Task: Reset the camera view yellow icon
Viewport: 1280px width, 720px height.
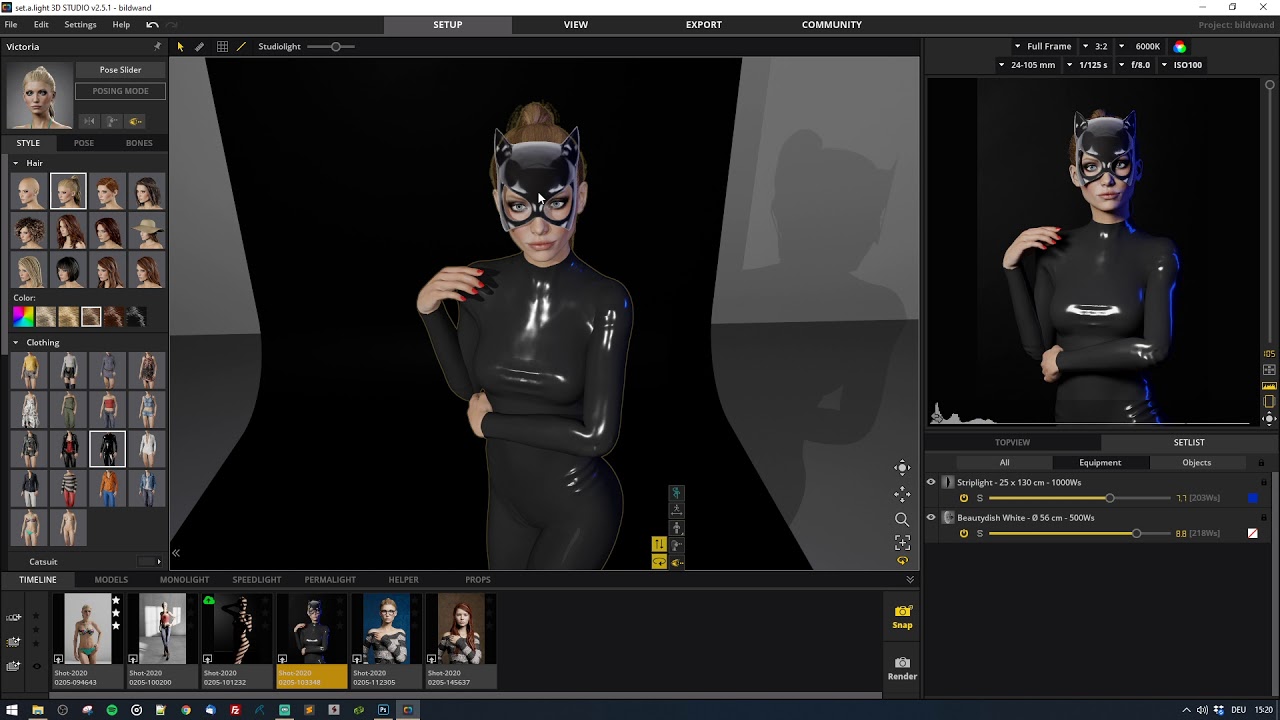Action: tap(902, 562)
